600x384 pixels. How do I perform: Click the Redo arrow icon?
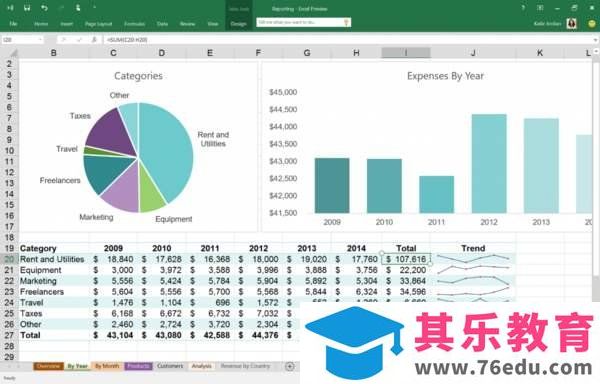(x=61, y=8)
